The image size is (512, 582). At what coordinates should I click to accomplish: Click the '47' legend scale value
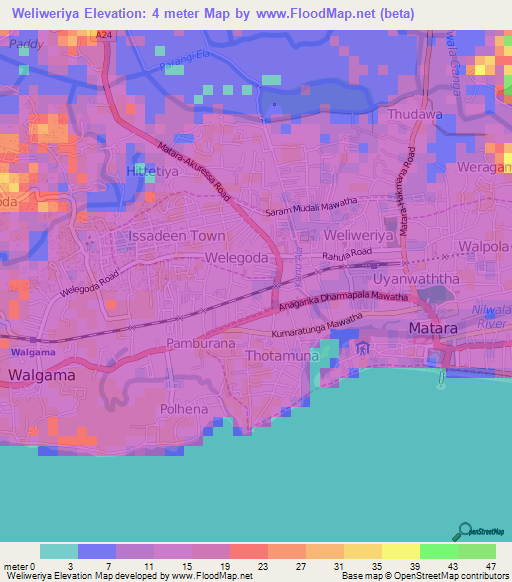(x=491, y=567)
